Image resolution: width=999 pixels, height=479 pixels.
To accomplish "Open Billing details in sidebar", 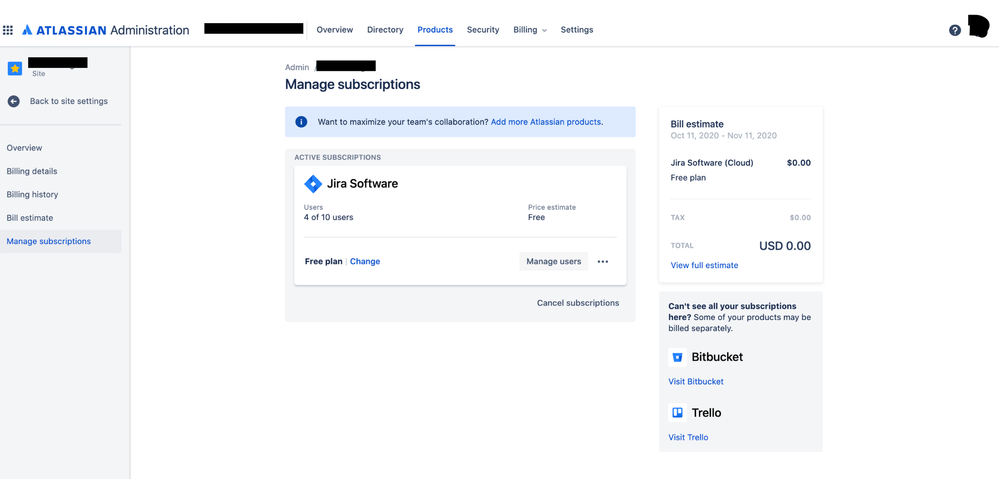I will [32, 171].
